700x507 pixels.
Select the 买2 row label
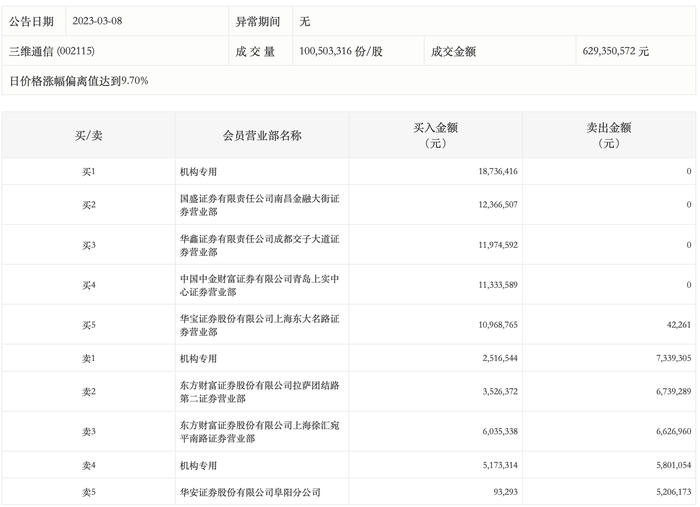pyautogui.click(x=88, y=205)
